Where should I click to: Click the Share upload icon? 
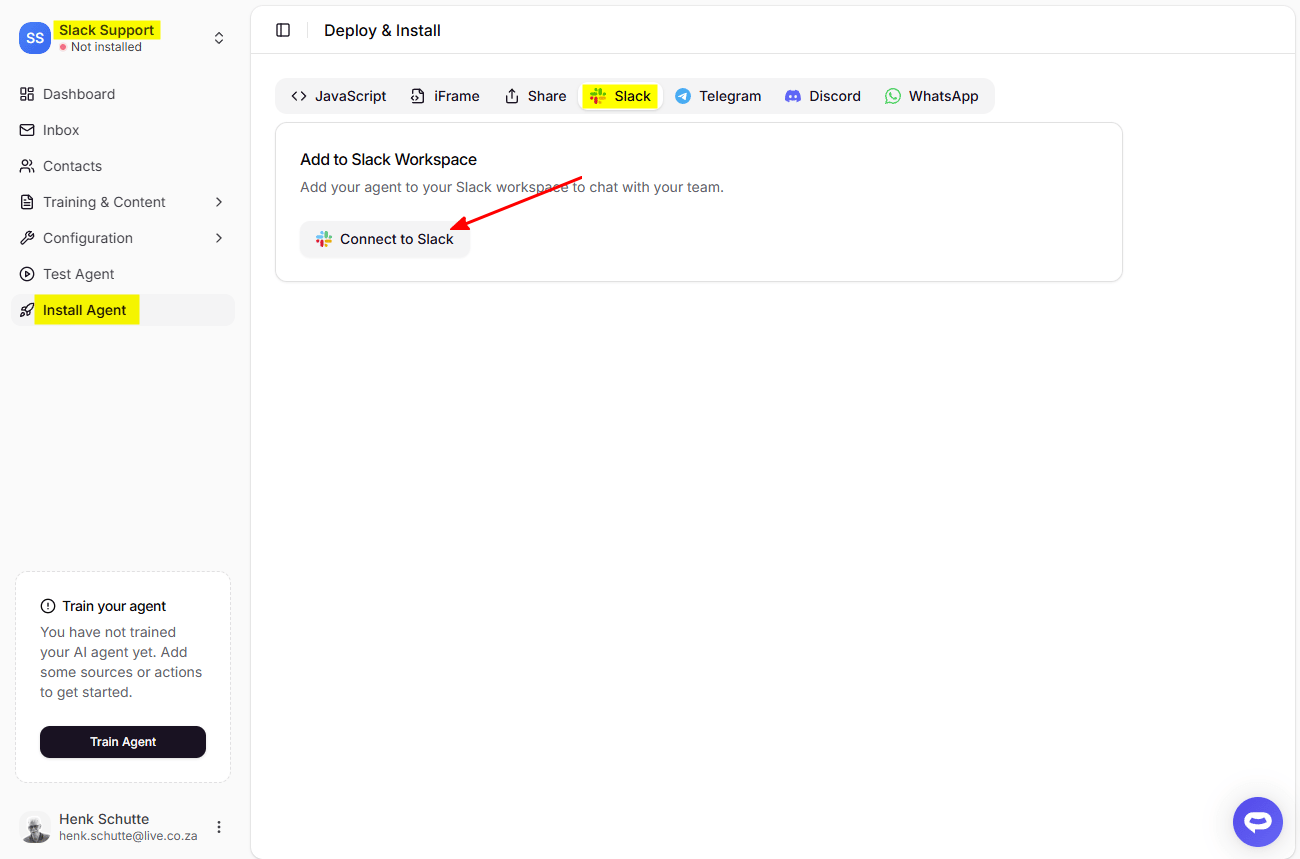pyautogui.click(x=512, y=96)
